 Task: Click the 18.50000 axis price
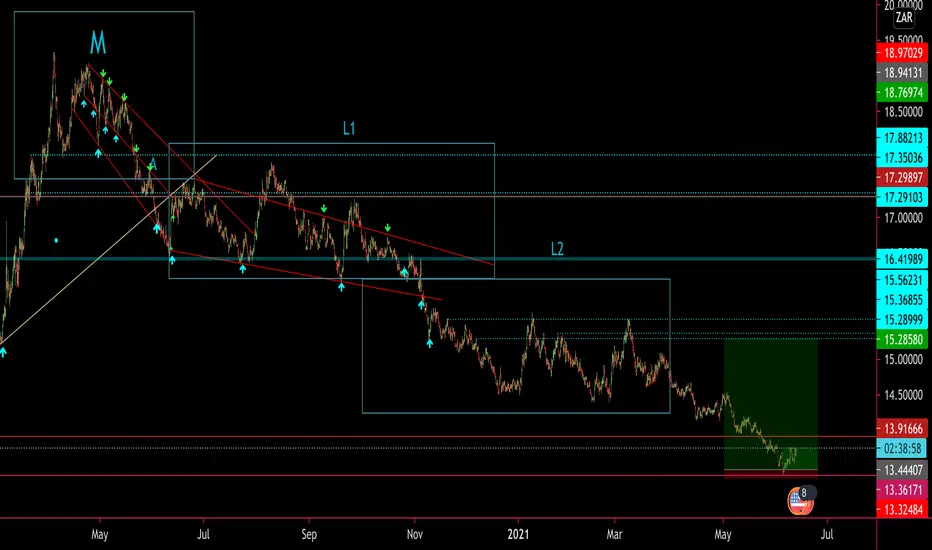pos(903,112)
